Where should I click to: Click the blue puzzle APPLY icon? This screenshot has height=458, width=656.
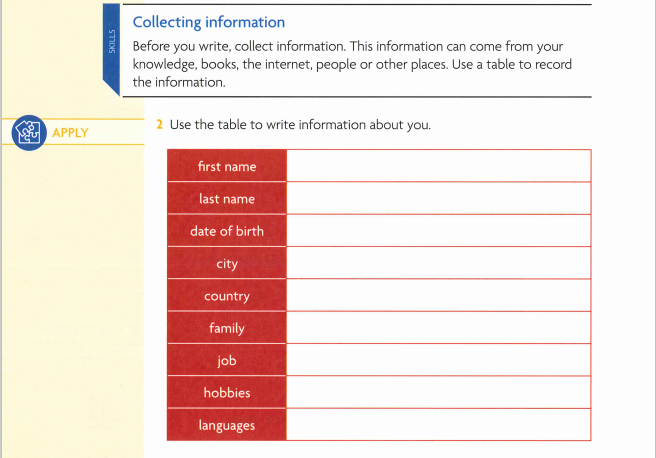29,133
